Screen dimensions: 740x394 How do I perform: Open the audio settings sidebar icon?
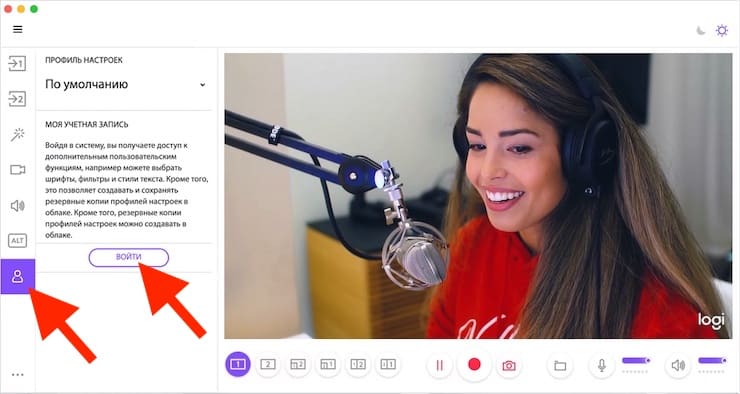coord(17,206)
